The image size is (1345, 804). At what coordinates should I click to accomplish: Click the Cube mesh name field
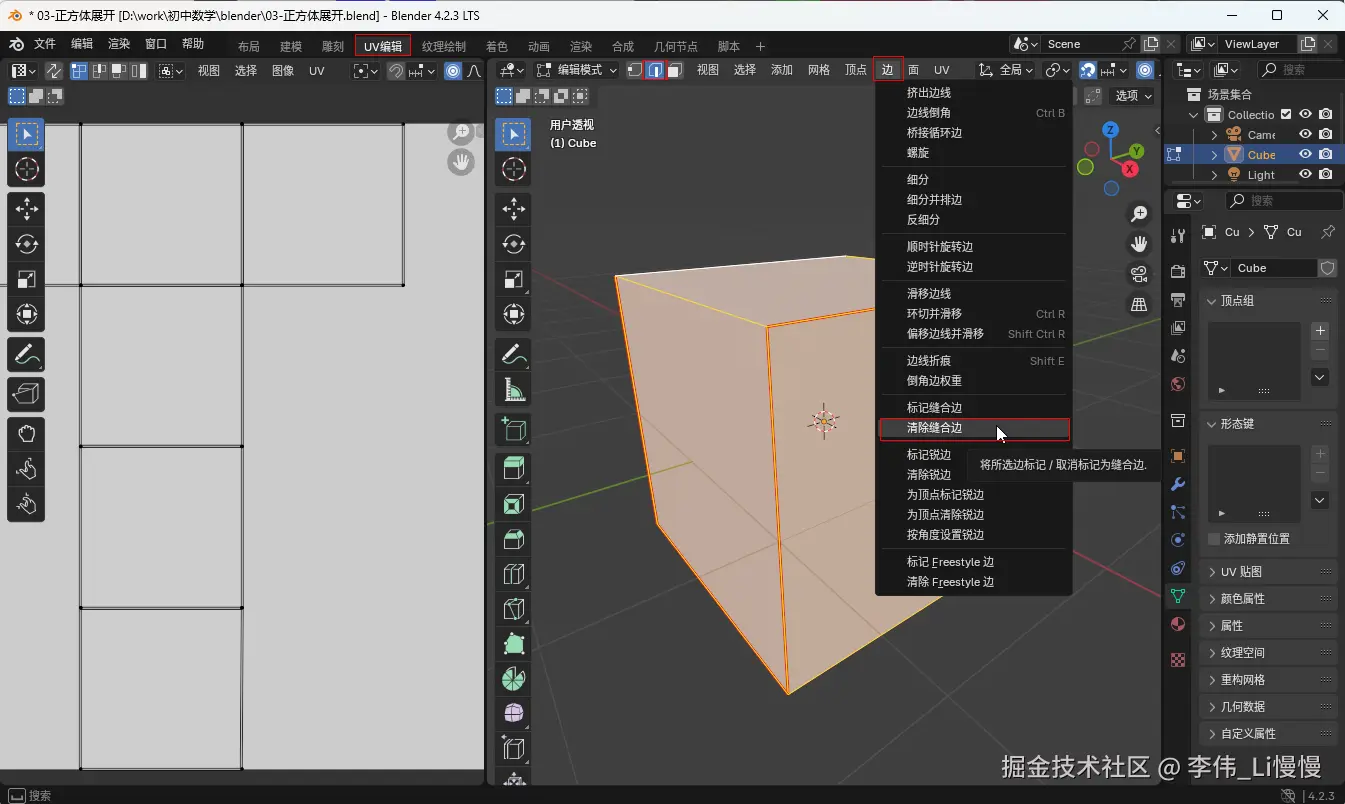pyautogui.click(x=1274, y=268)
